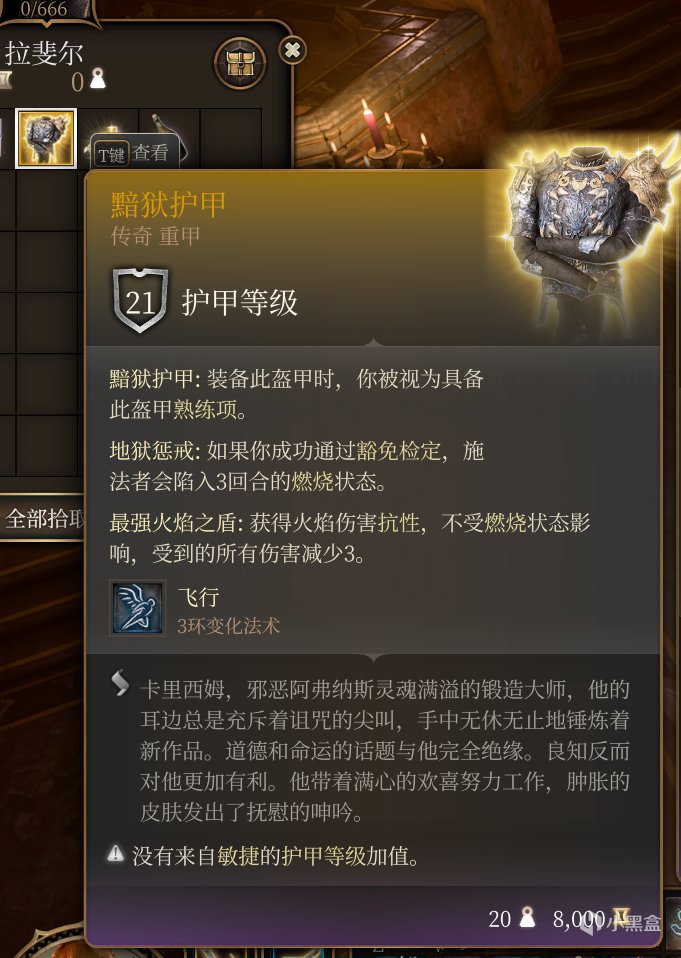The width and height of the screenshot is (681, 958).
Task: Click the 0/666 weight capacity tab
Action: [x=44, y=9]
